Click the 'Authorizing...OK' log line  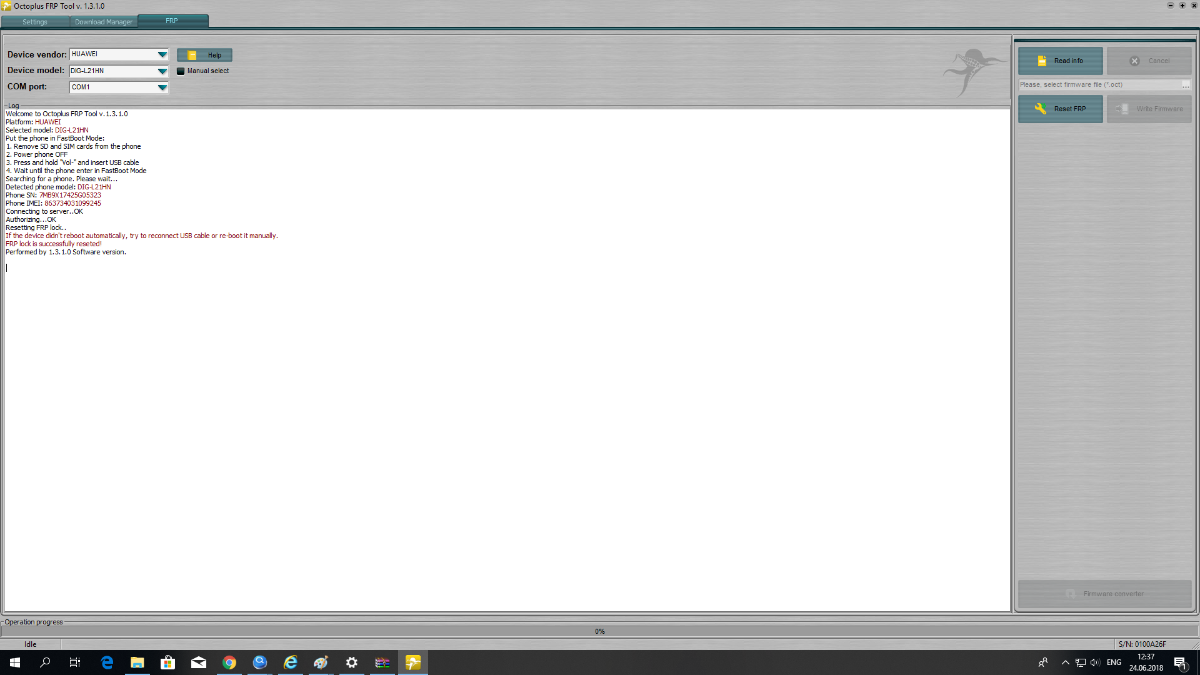[x=31, y=220]
